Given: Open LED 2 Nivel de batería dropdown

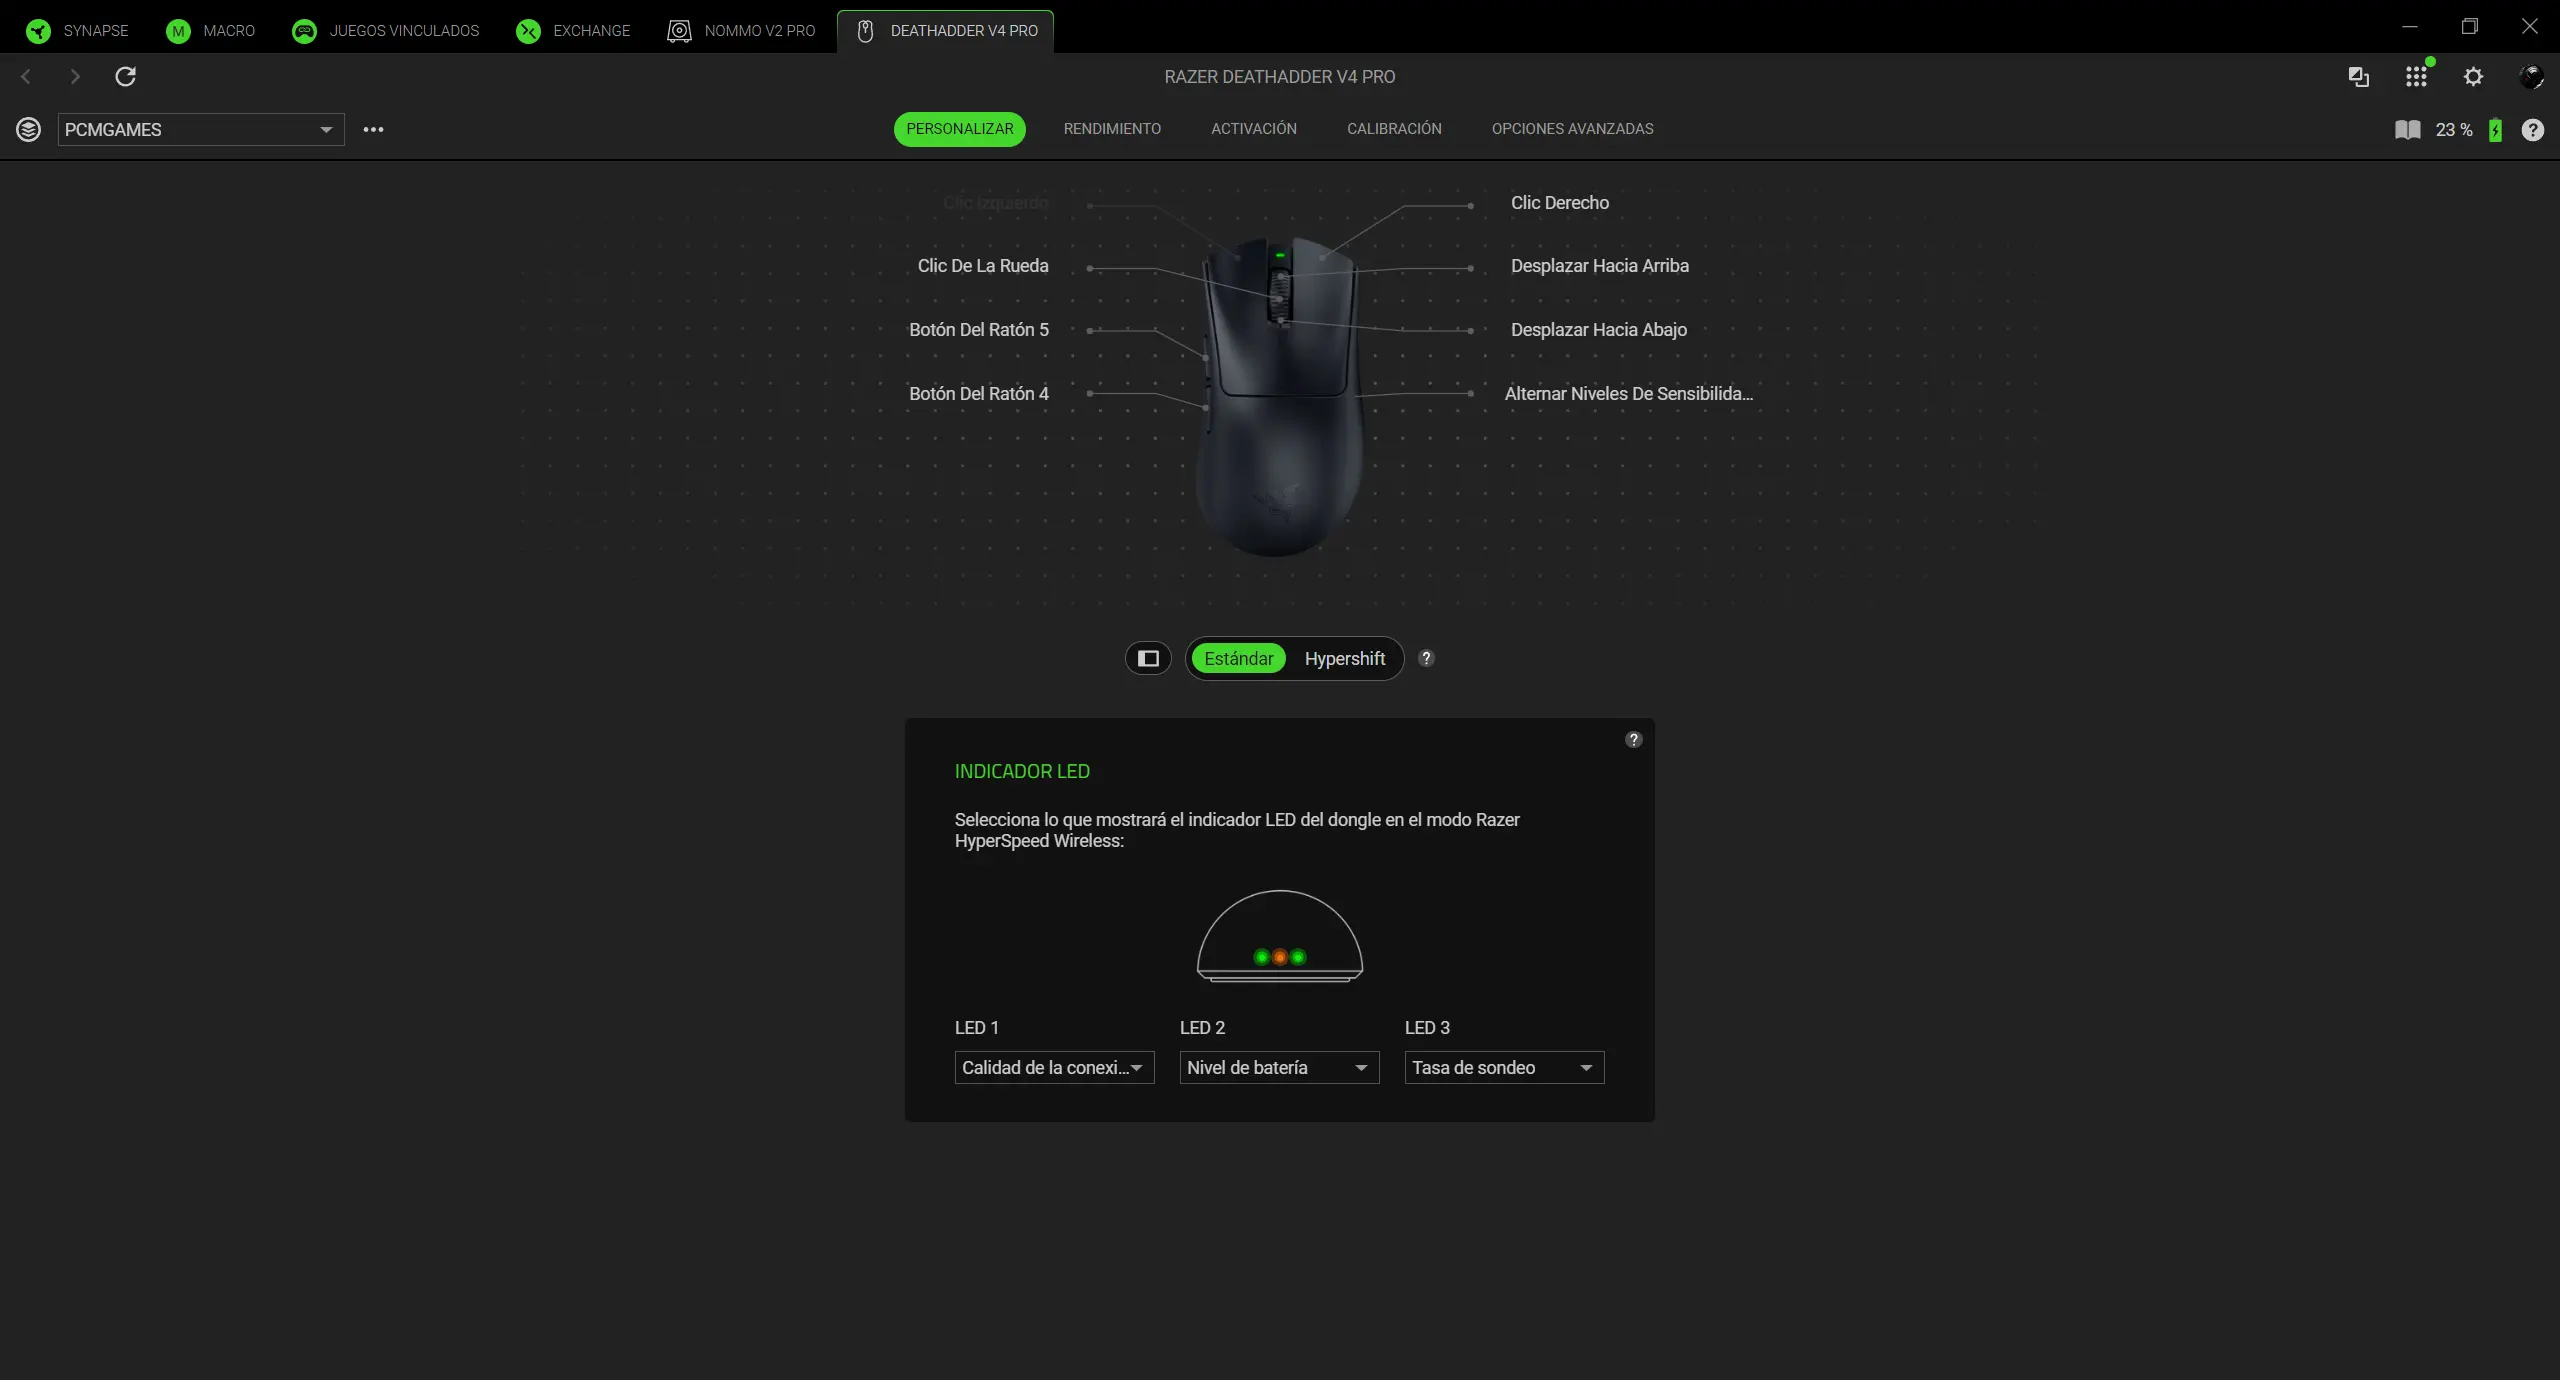Looking at the screenshot, I should (x=1280, y=1067).
